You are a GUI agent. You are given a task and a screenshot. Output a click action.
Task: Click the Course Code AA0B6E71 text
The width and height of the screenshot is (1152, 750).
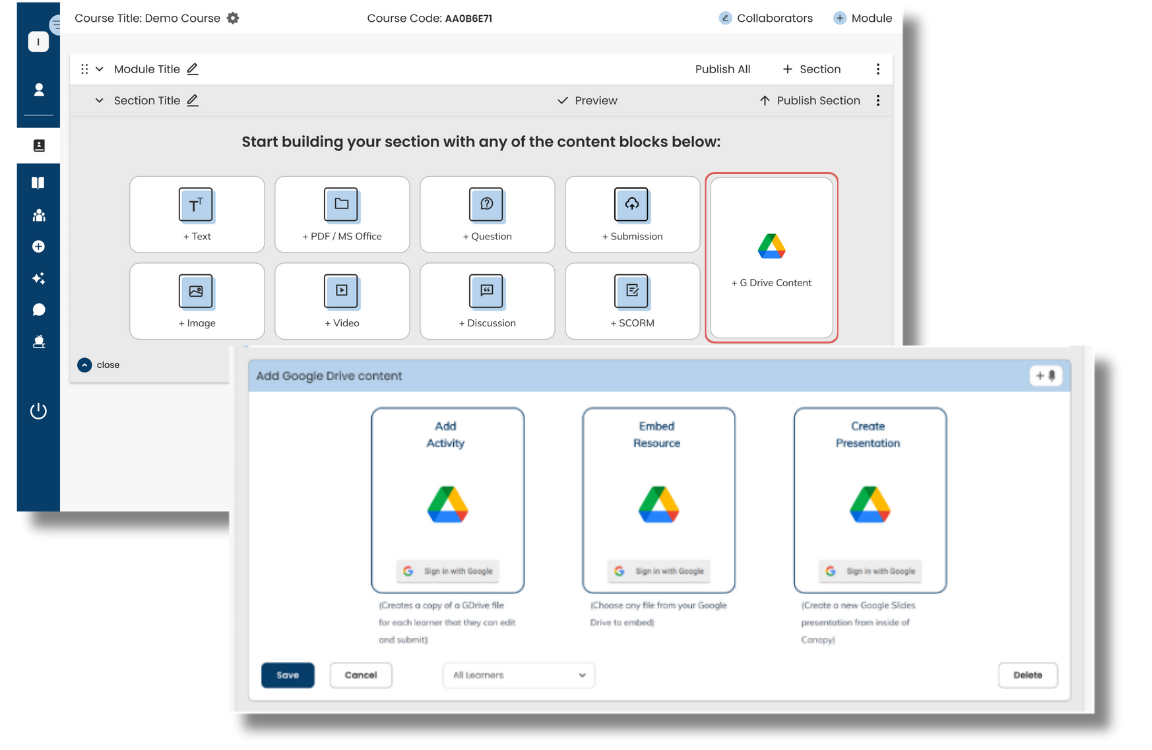pos(430,18)
